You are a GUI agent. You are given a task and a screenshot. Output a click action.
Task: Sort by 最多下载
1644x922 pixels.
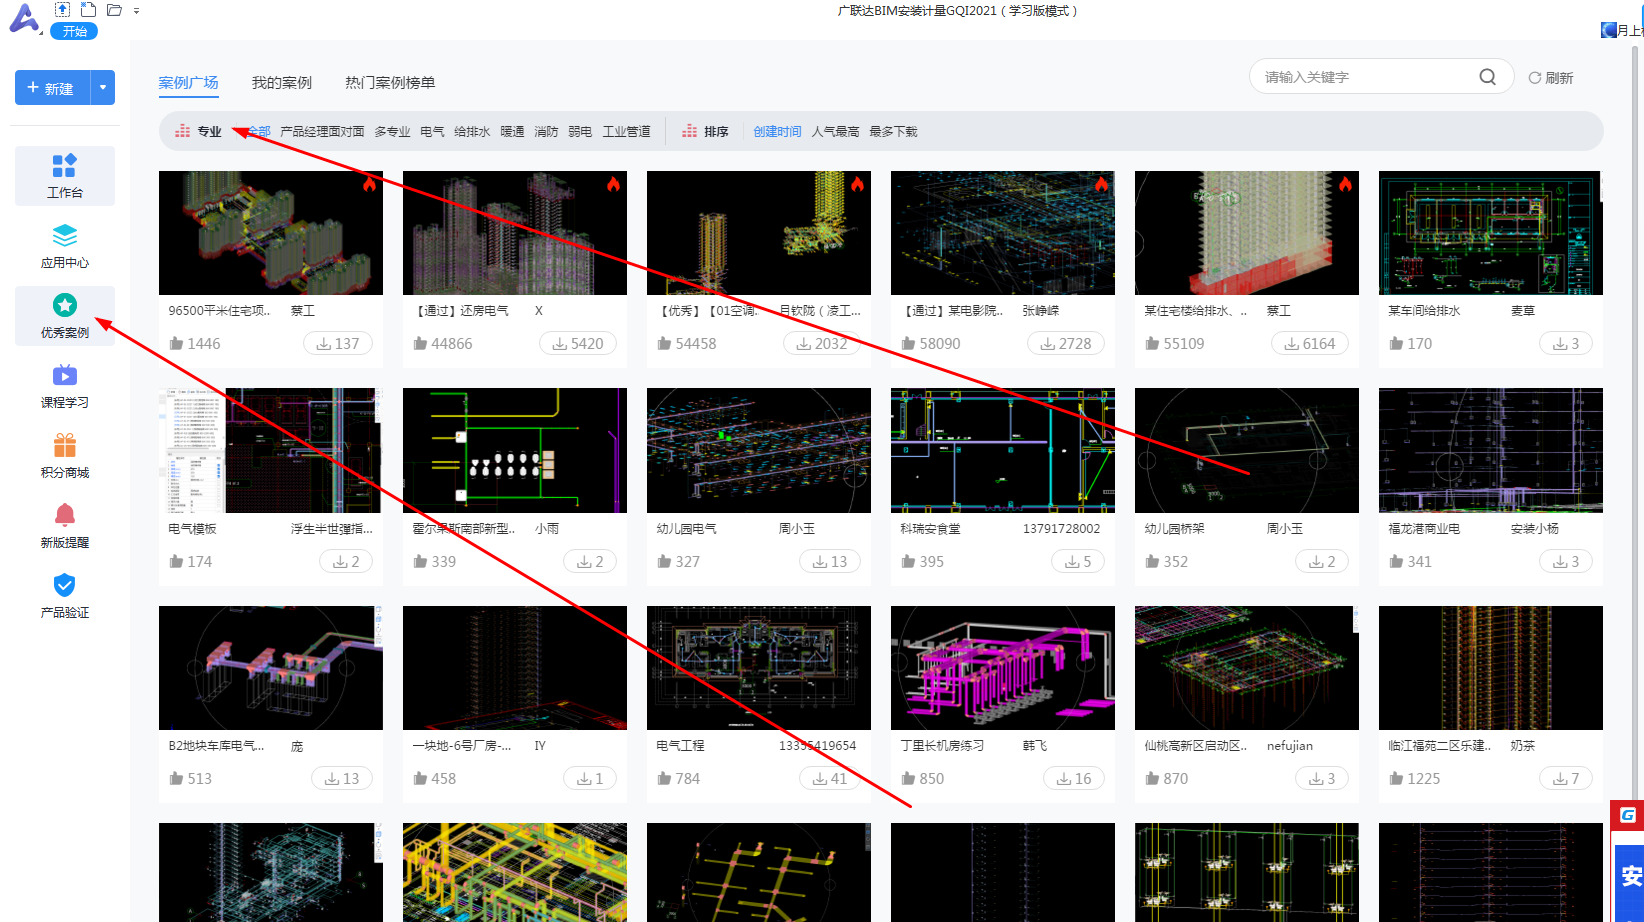click(x=893, y=132)
